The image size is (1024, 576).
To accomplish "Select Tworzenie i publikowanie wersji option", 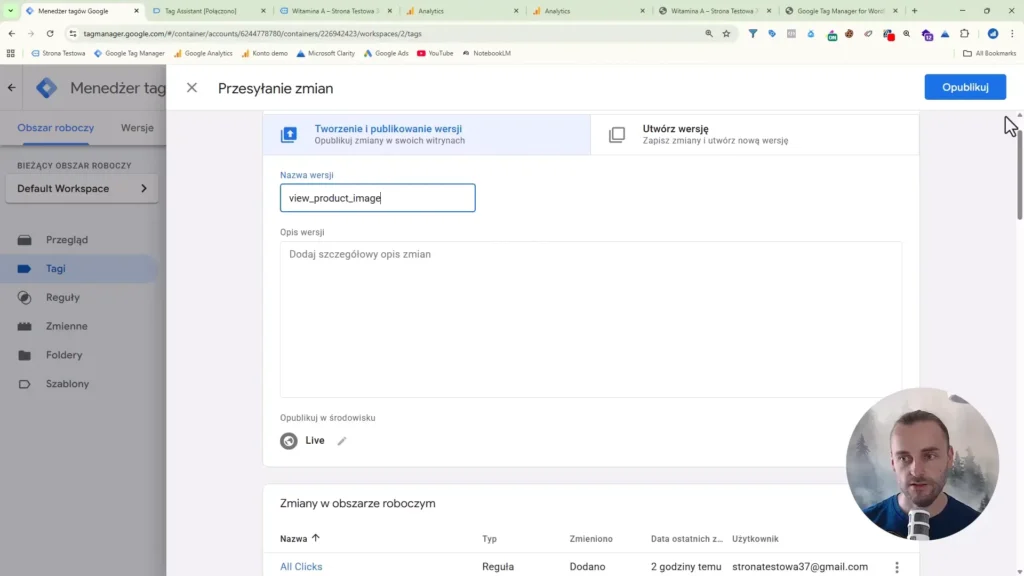I will pos(427,135).
